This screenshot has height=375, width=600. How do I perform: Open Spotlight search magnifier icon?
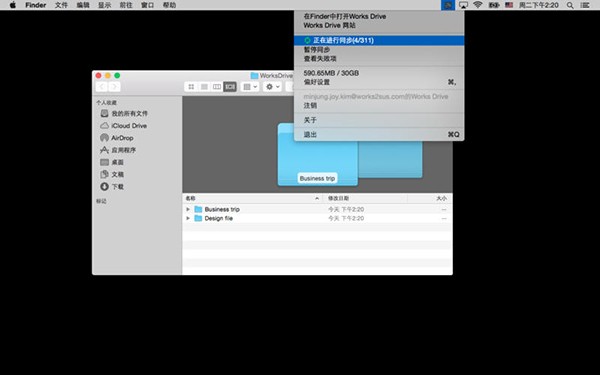pos(570,5)
